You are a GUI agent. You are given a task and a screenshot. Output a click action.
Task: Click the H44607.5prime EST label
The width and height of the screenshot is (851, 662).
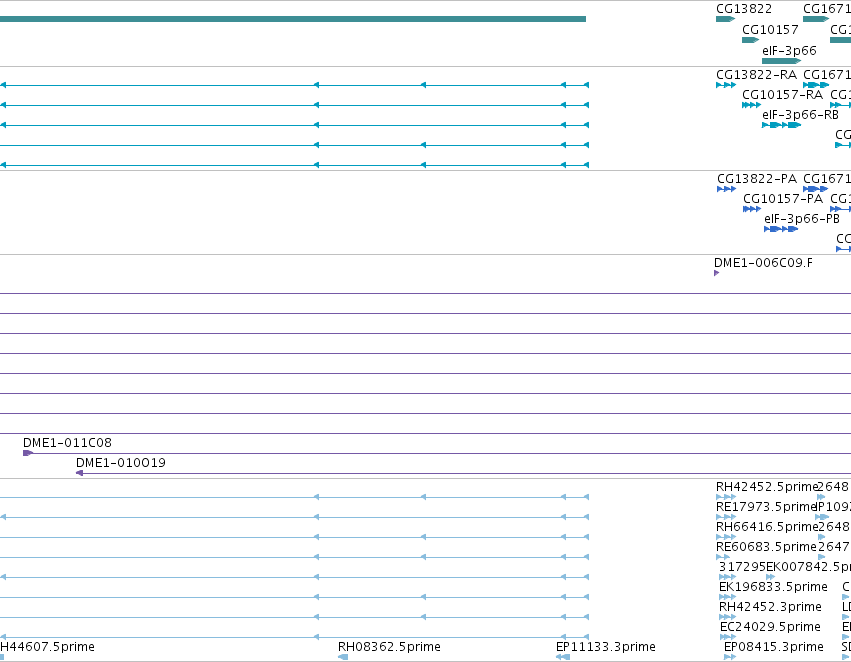click(x=47, y=647)
